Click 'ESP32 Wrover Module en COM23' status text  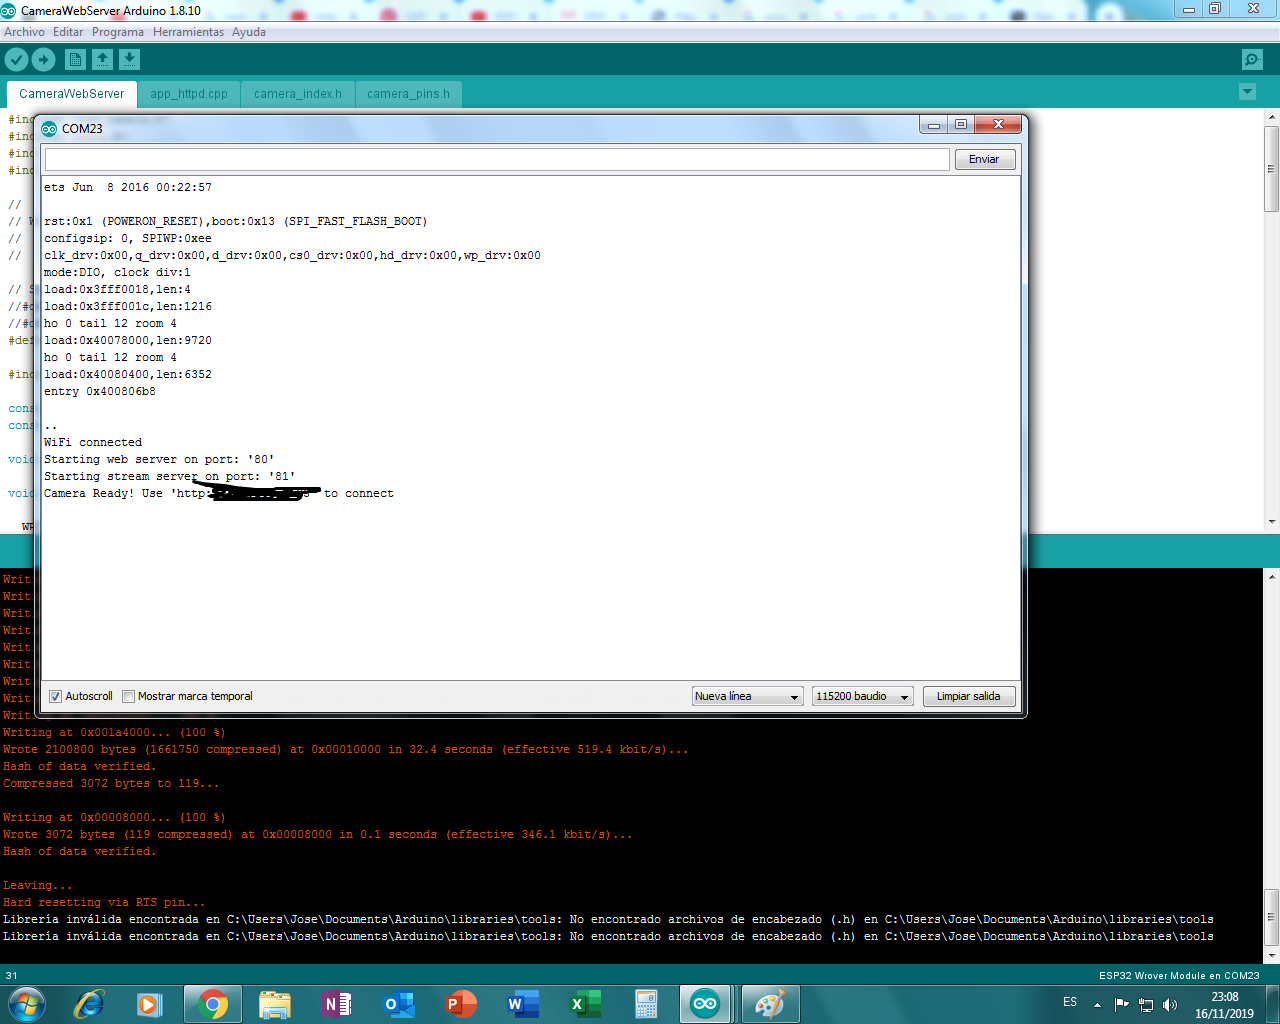point(1179,975)
